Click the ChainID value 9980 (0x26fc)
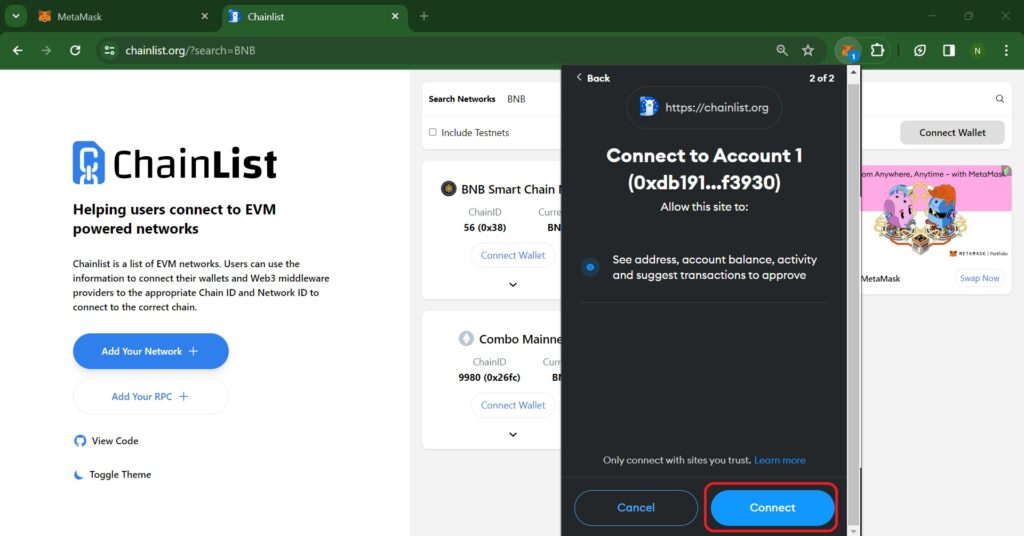 coord(489,377)
